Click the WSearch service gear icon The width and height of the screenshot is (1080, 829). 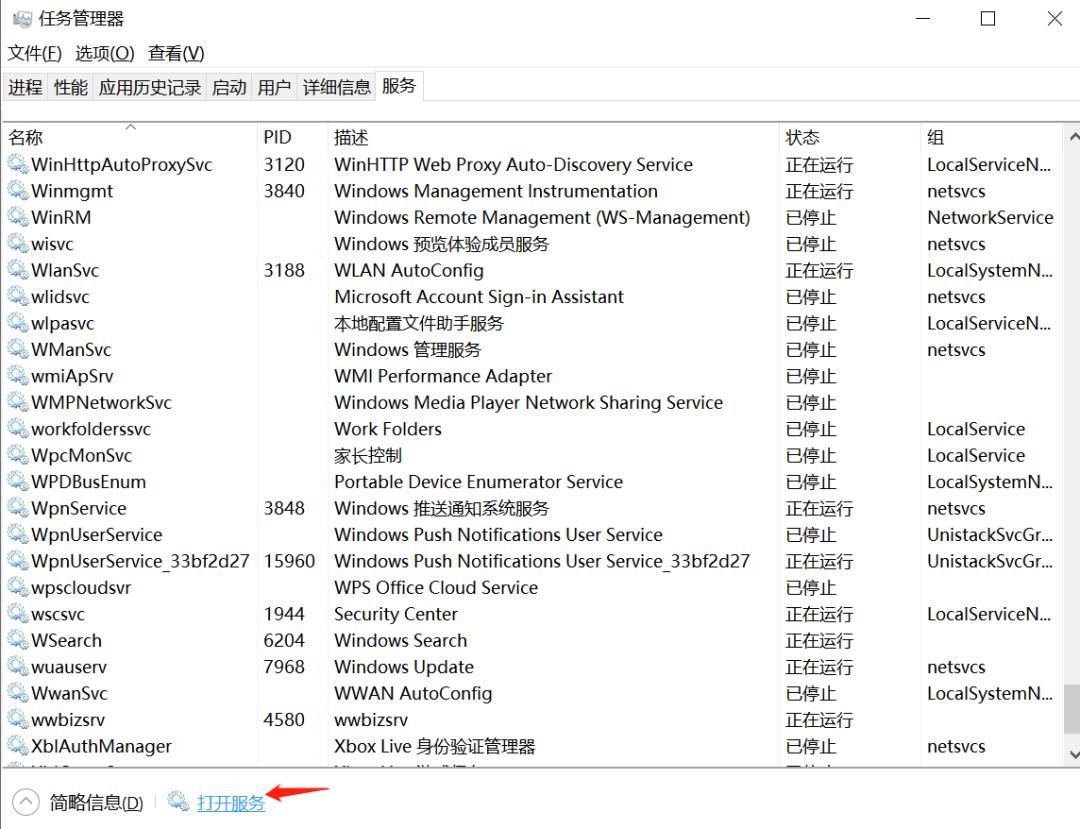[17, 640]
